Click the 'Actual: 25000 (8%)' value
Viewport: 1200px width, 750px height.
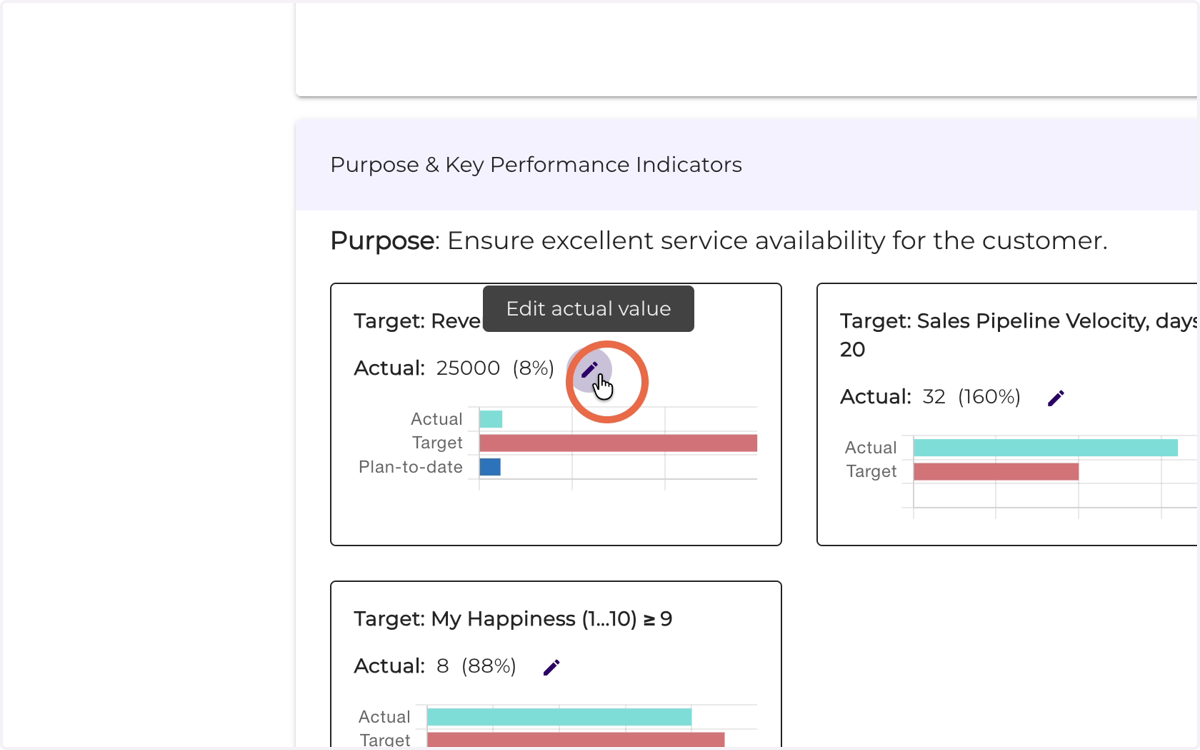click(454, 368)
